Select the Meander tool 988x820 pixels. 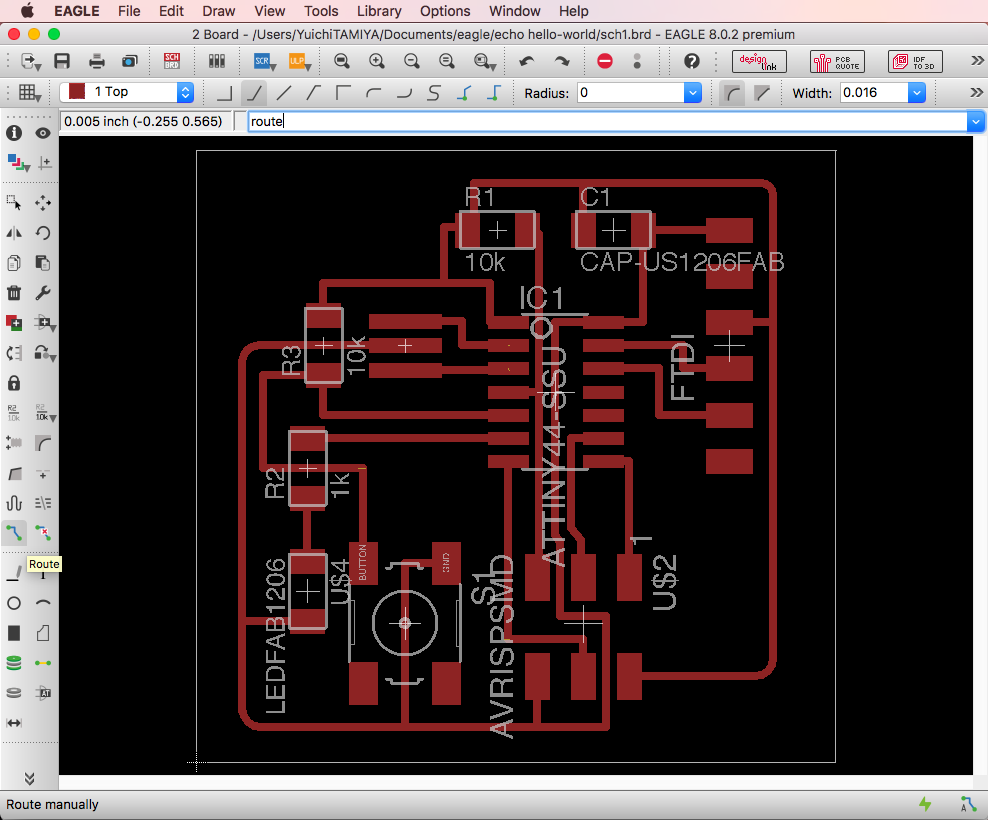pos(14,503)
